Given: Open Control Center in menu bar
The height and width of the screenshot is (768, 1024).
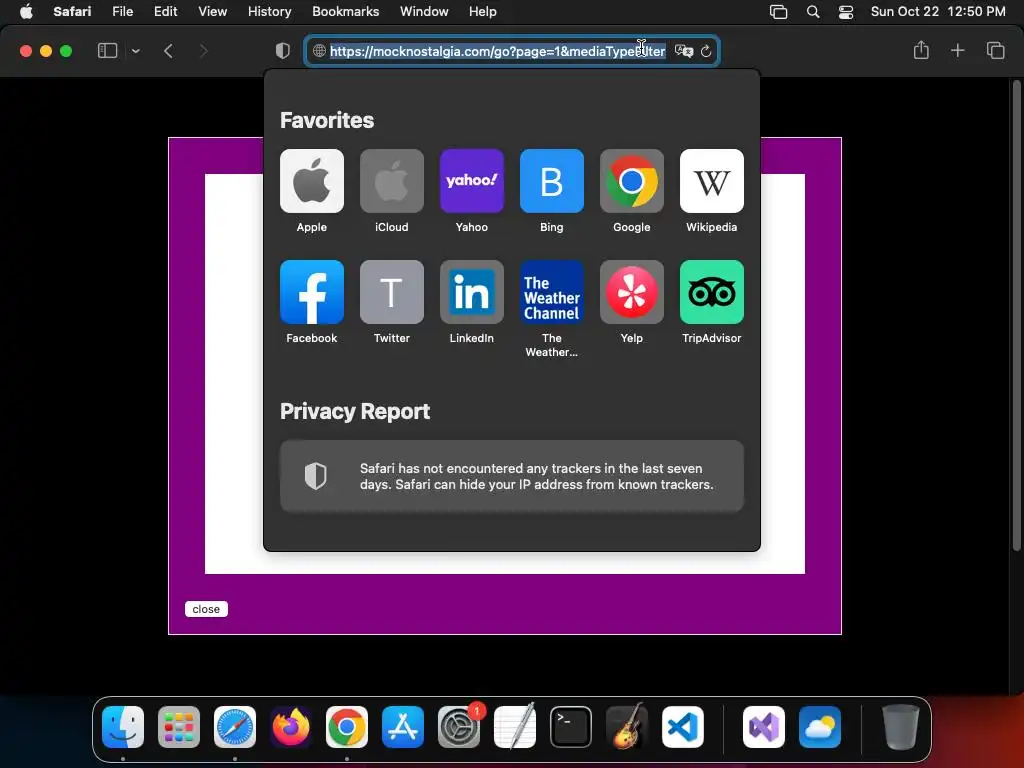Looking at the screenshot, I should [846, 12].
